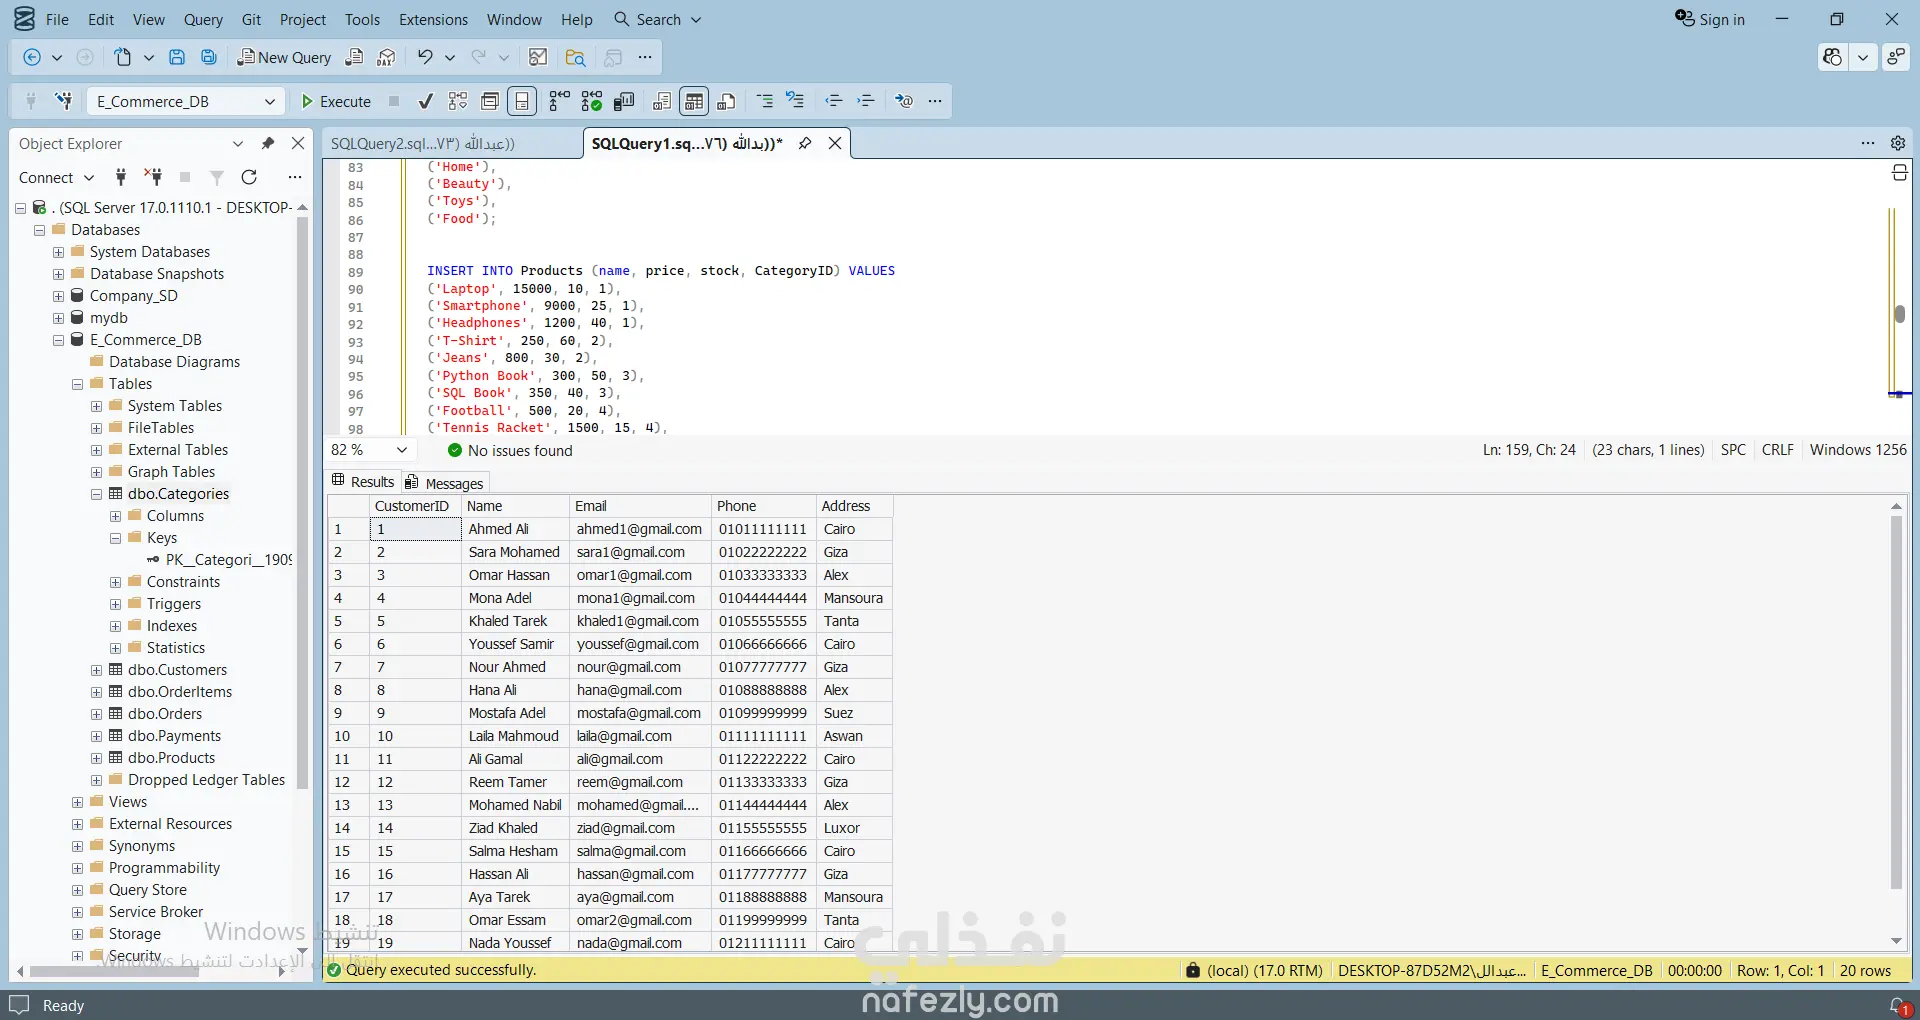The width and height of the screenshot is (1920, 1020).
Task: Select the Results tab
Action: (x=363, y=482)
